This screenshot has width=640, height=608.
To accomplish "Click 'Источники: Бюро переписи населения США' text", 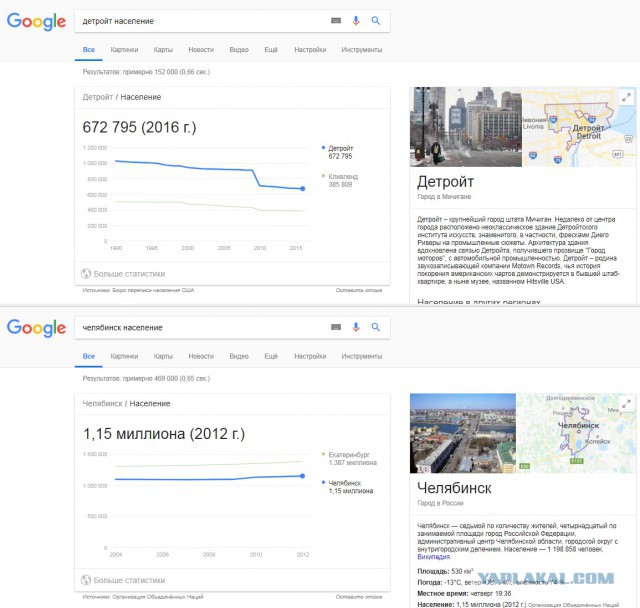I will [x=138, y=290].
